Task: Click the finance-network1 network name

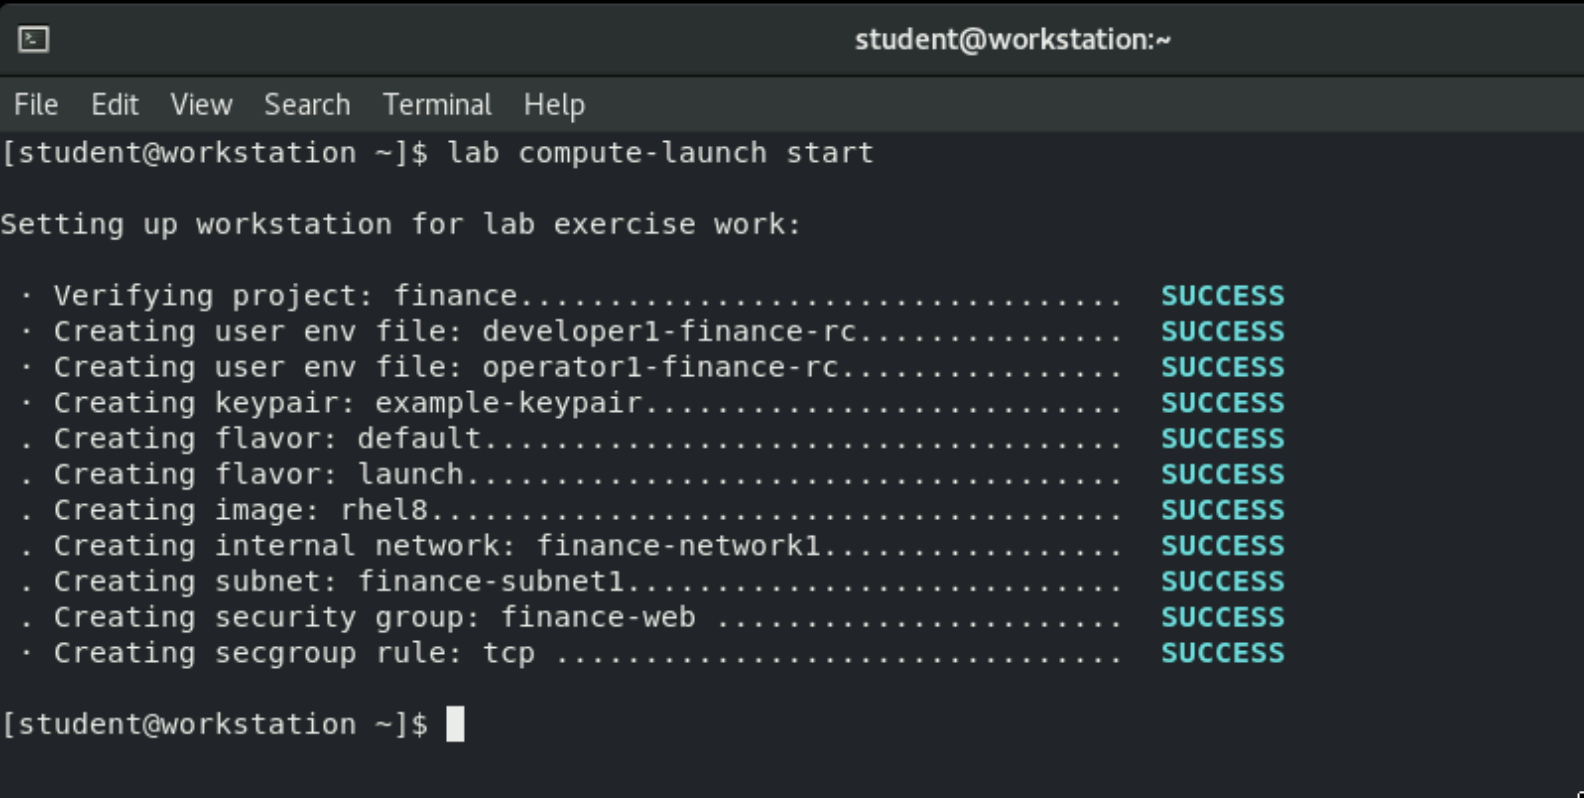Action: (x=678, y=546)
